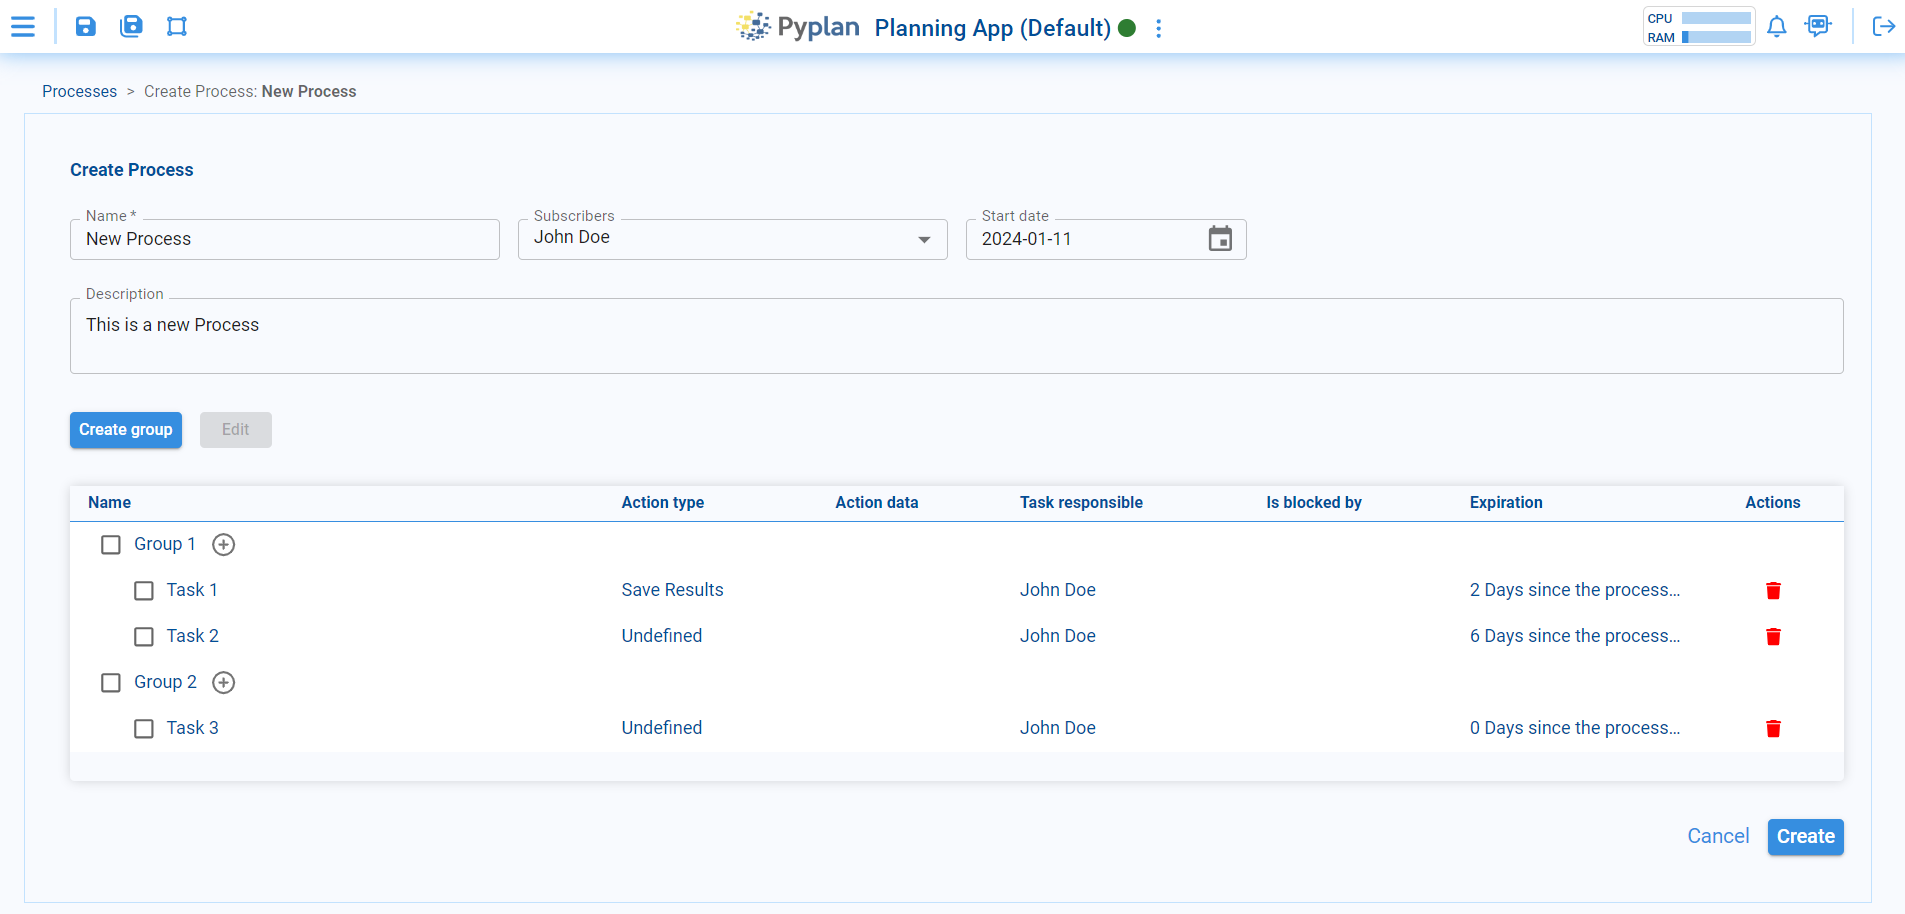Expand the Subscribers dropdown
The width and height of the screenshot is (1905, 914).
[924, 240]
